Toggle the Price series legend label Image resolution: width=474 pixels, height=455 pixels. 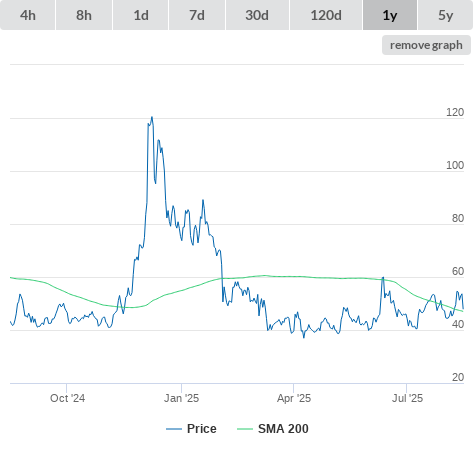tap(202, 429)
